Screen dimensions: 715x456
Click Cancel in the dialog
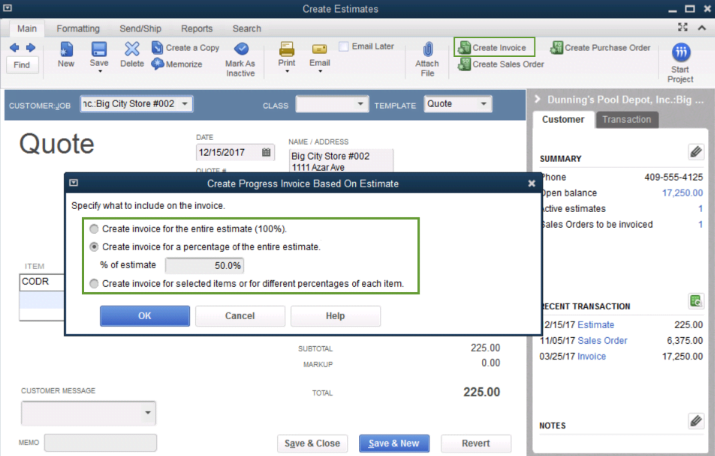(x=240, y=316)
